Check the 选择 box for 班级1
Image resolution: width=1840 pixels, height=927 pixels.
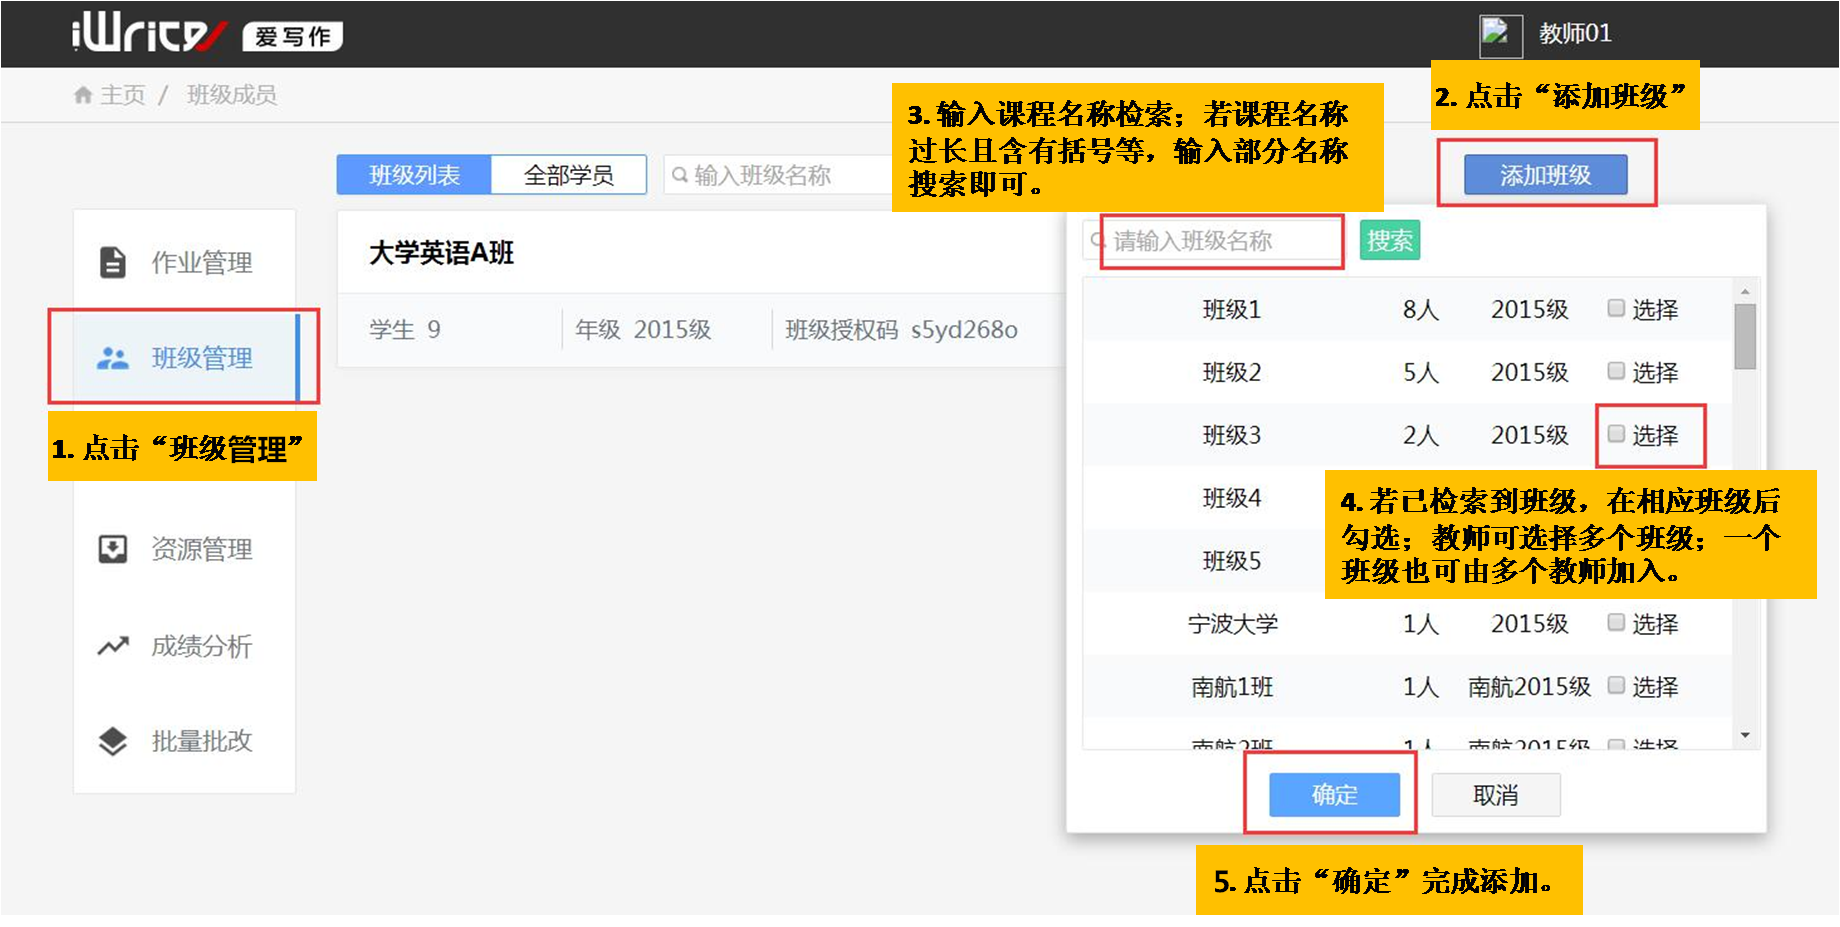tap(1616, 308)
